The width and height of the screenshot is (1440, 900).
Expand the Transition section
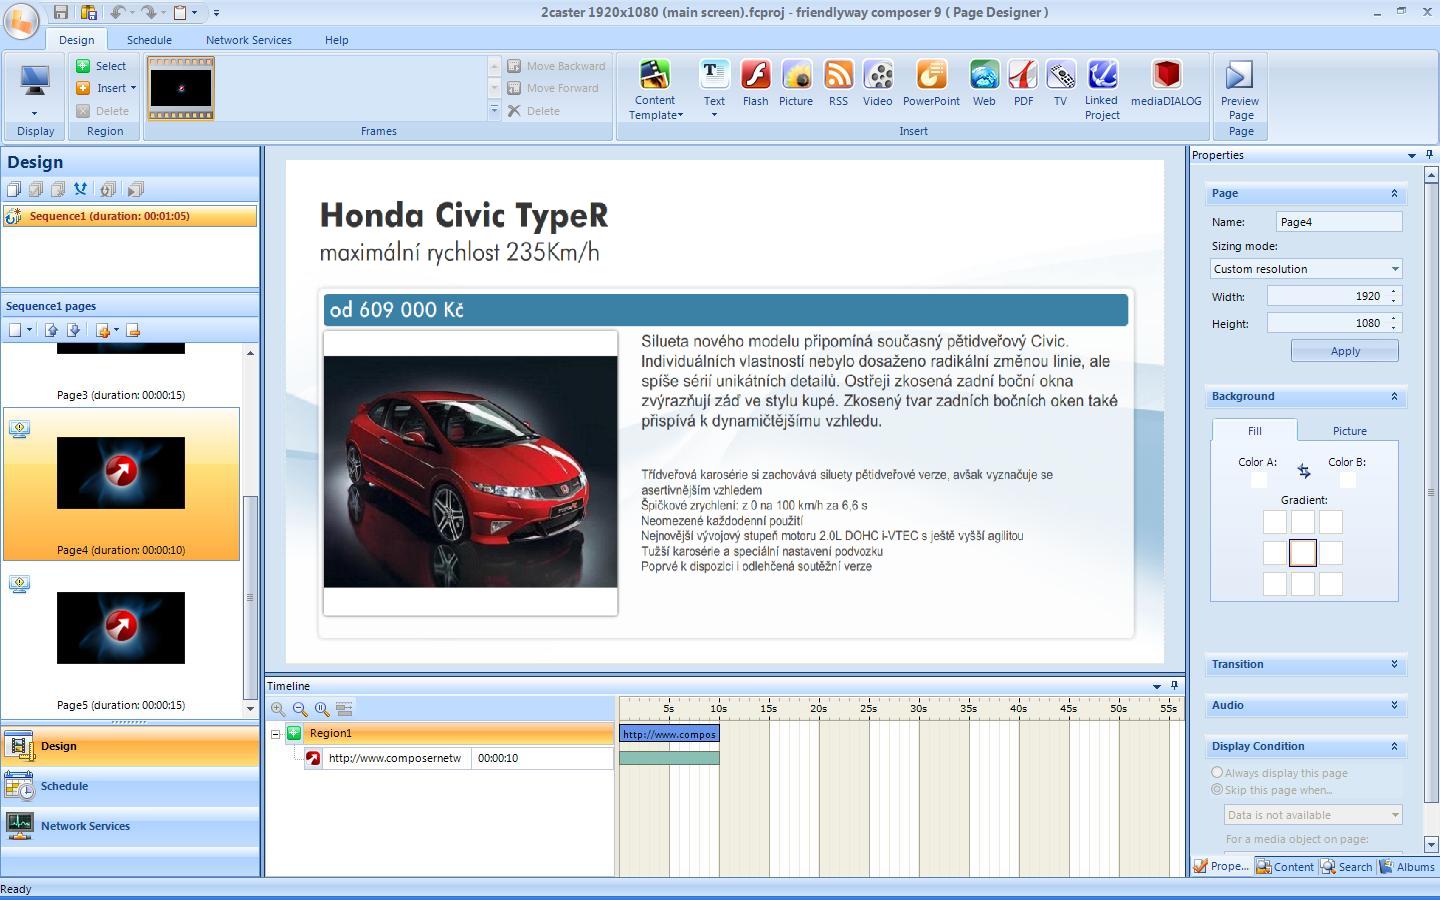(1394, 664)
